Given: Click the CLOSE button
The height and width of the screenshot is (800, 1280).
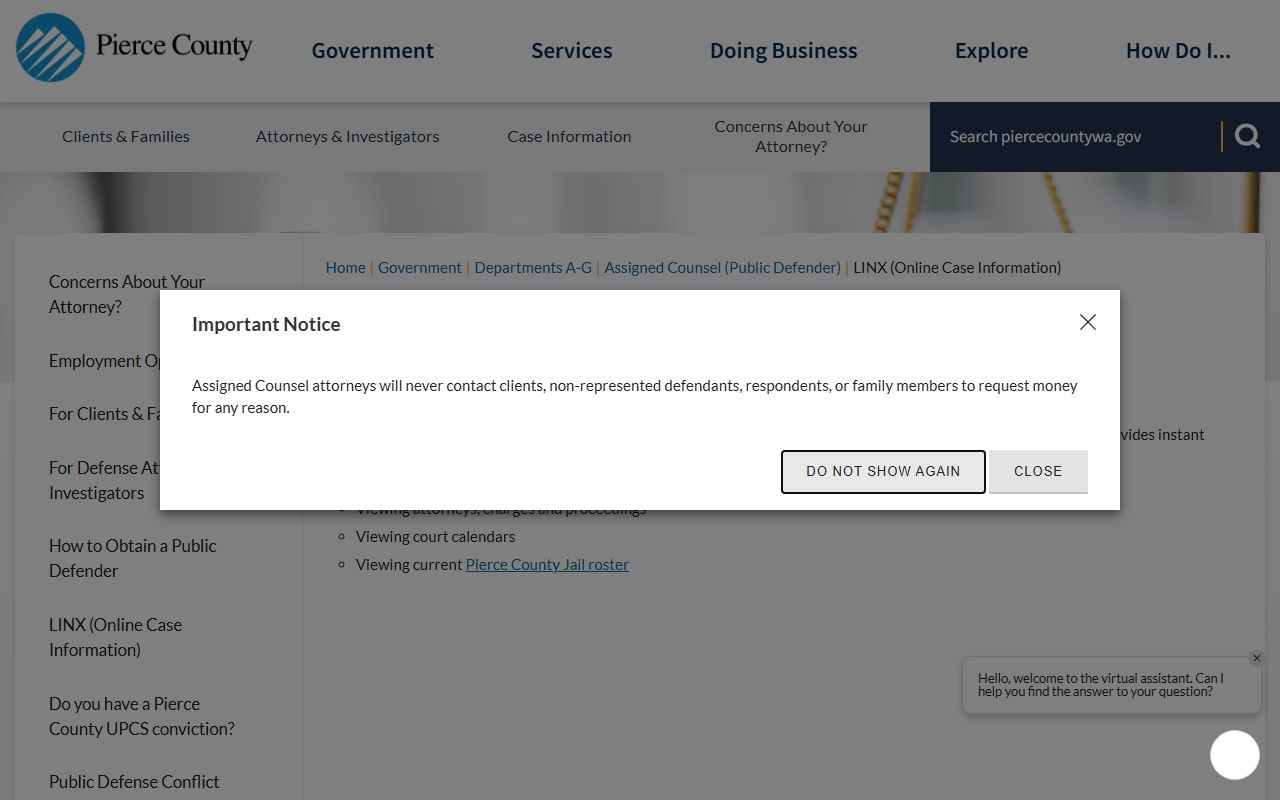Looking at the screenshot, I should pos(1038,471).
